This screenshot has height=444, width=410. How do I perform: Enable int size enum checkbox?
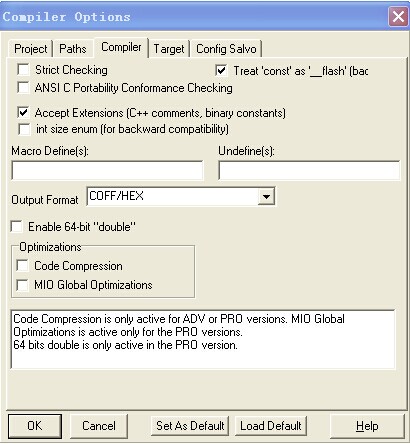coord(24,129)
